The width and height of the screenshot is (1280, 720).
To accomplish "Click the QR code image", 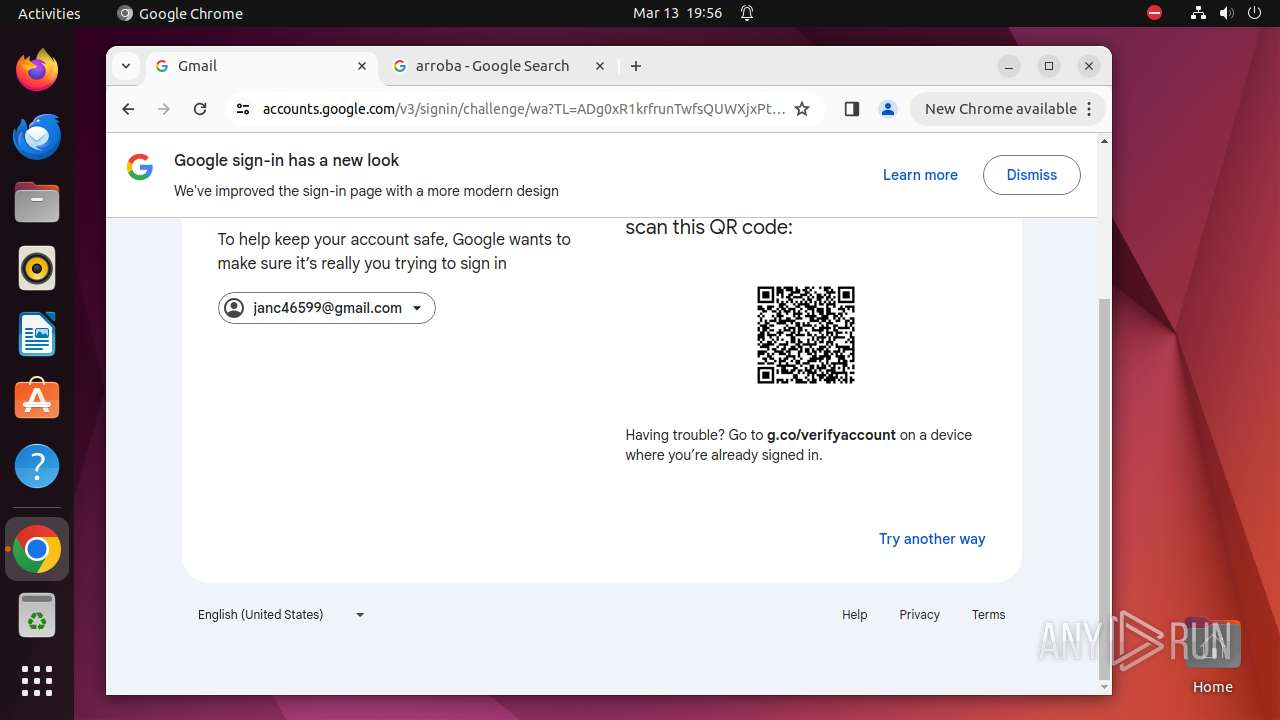I will tap(806, 335).
